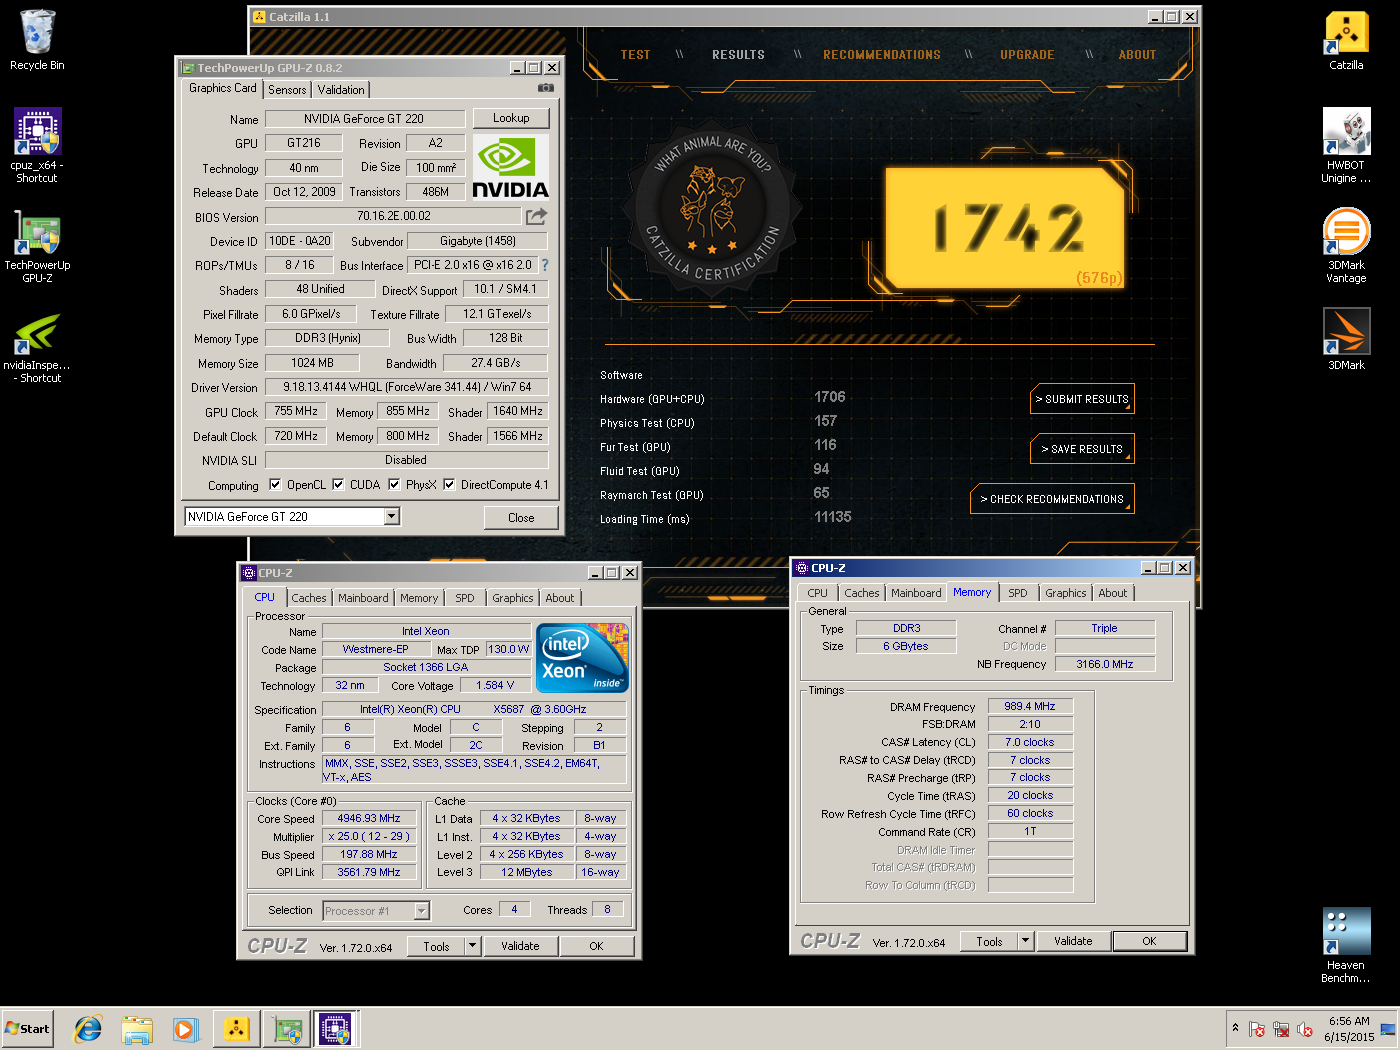The image size is (1400, 1050).
Task: Click the Tools button in the CPU window of CPU-Z
Action: coord(437,946)
